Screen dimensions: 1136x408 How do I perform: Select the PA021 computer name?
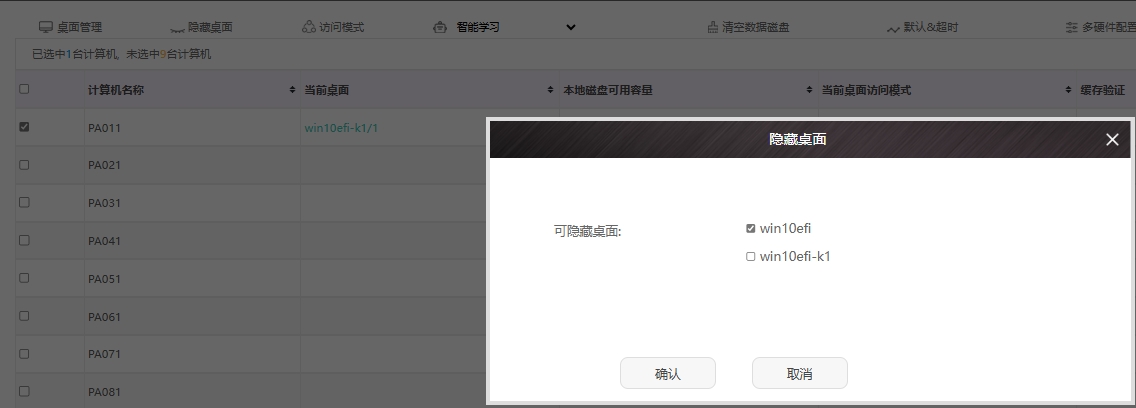104,165
